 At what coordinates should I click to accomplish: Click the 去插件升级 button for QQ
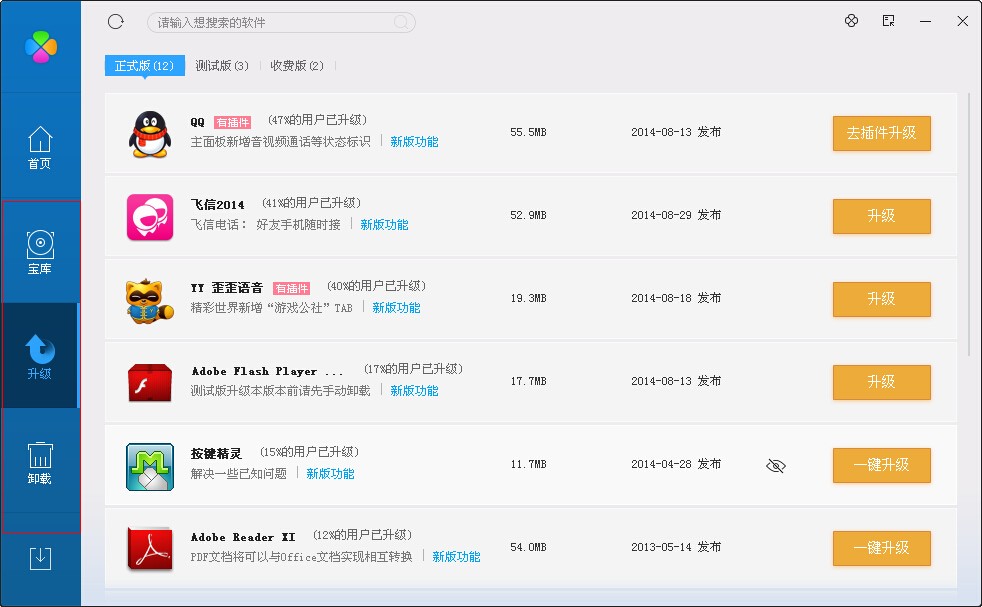coord(881,133)
